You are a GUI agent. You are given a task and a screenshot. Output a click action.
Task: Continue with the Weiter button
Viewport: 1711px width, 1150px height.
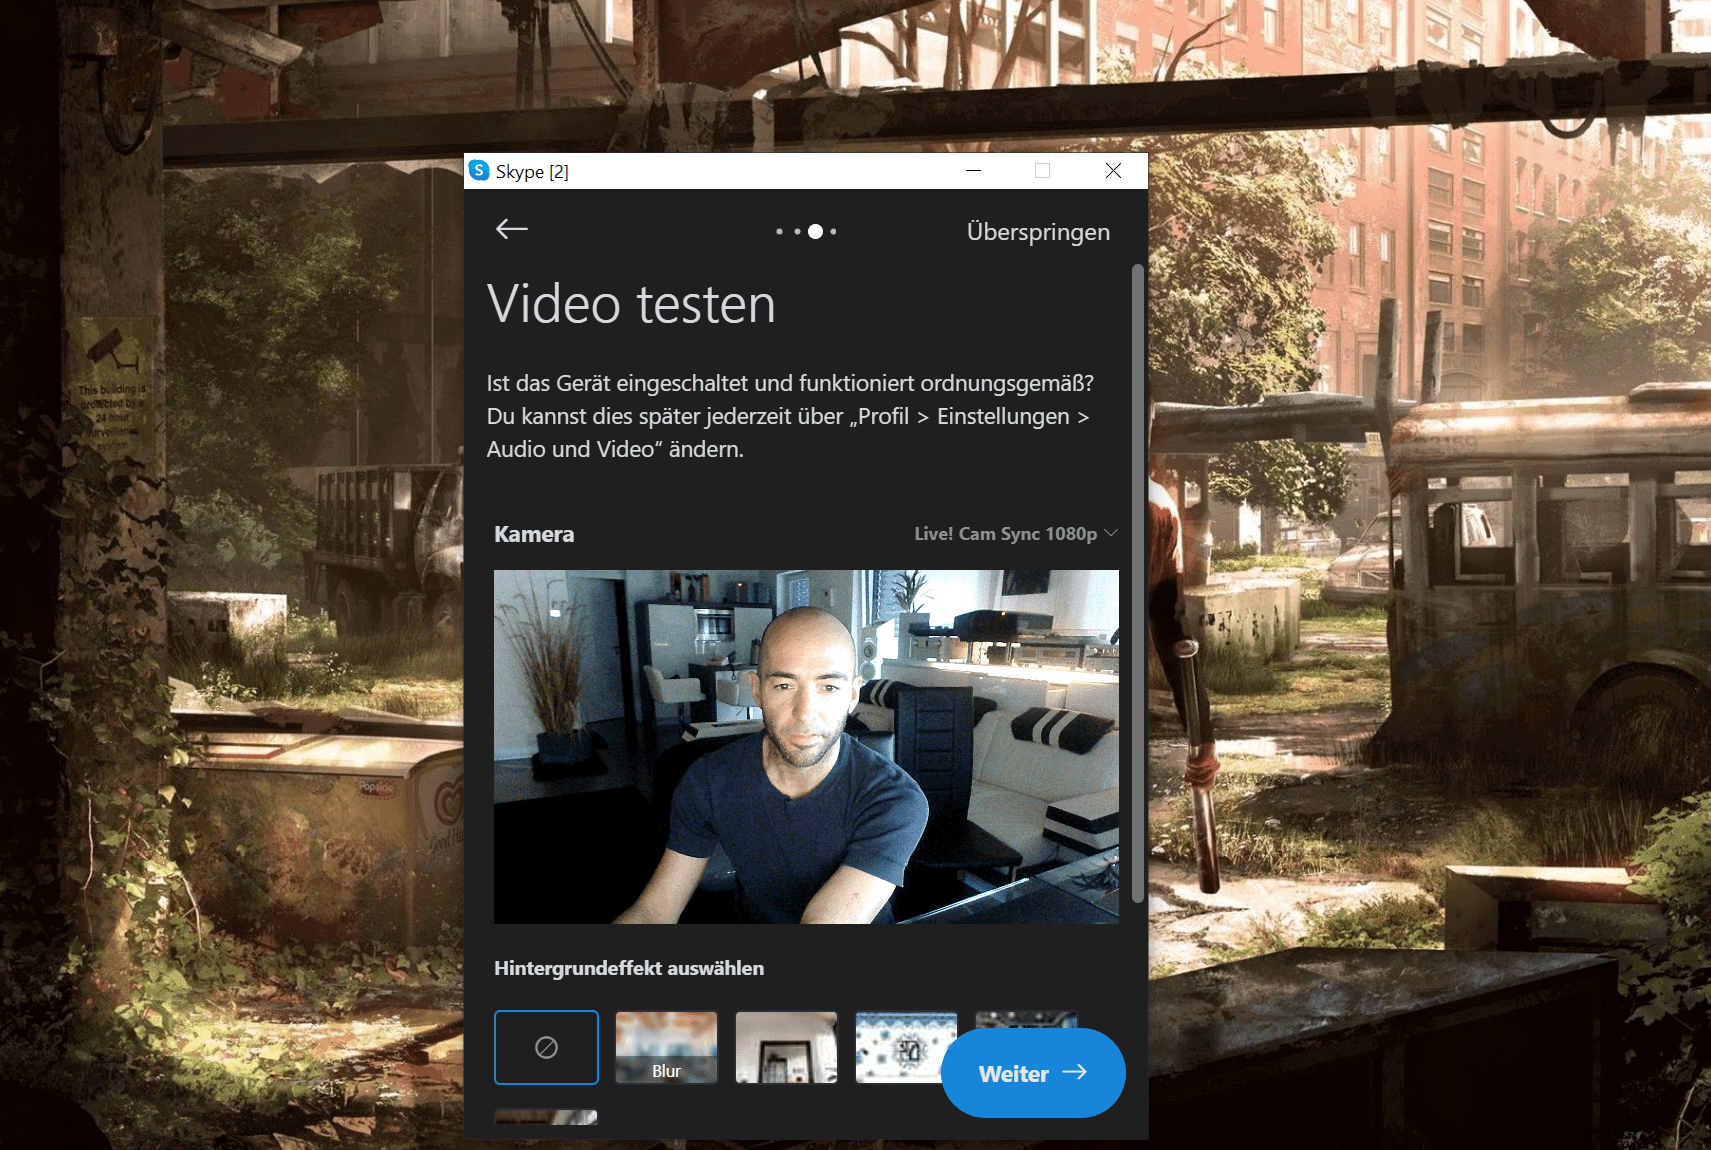tap(1033, 1073)
